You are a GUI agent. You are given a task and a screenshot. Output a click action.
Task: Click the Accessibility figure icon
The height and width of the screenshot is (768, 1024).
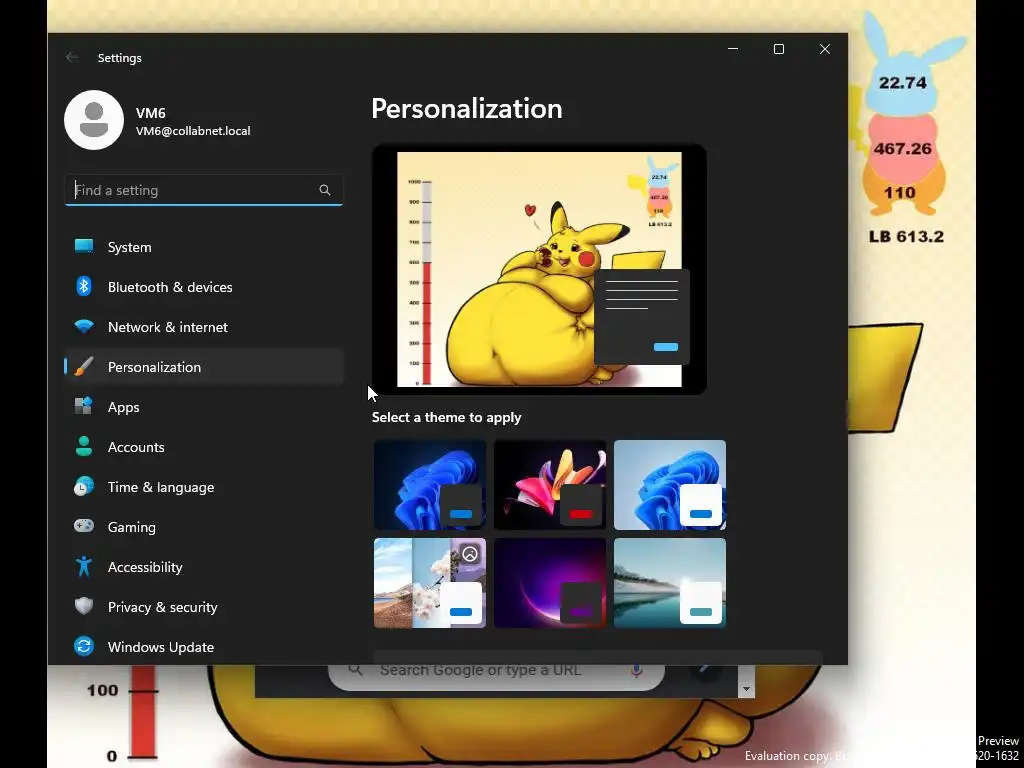pyautogui.click(x=84, y=566)
